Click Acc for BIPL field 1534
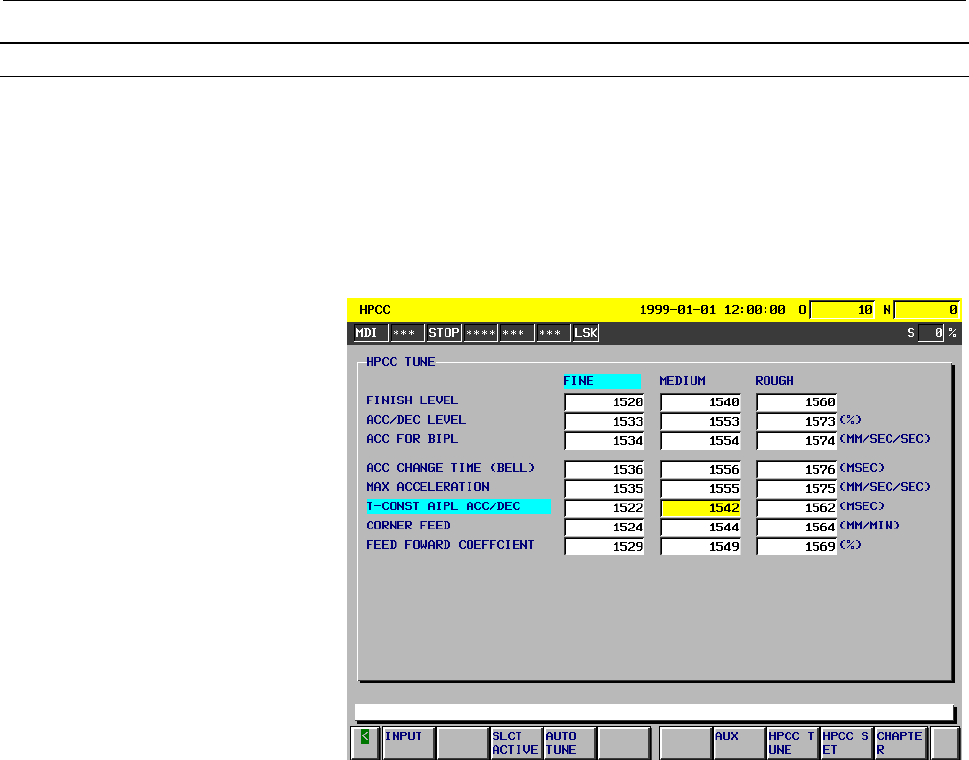Image resolution: width=969 pixels, height=760 pixels. [604, 441]
